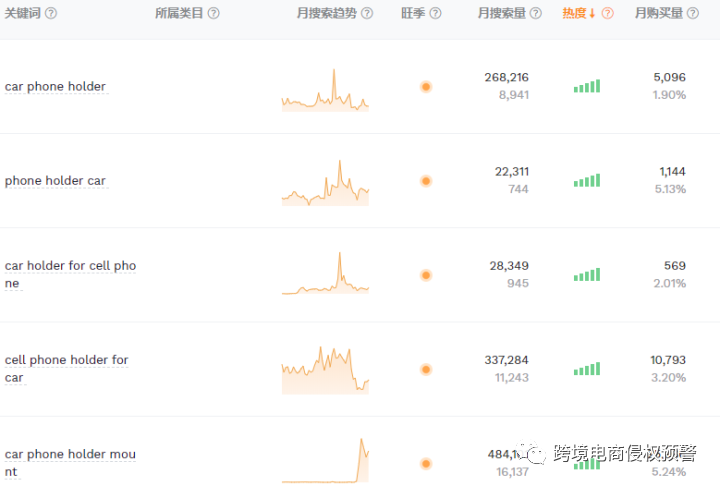Click orange season dot in 'car holder for cell phone' row
The width and height of the screenshot is (720, 486).
click(x=426, y=275)
